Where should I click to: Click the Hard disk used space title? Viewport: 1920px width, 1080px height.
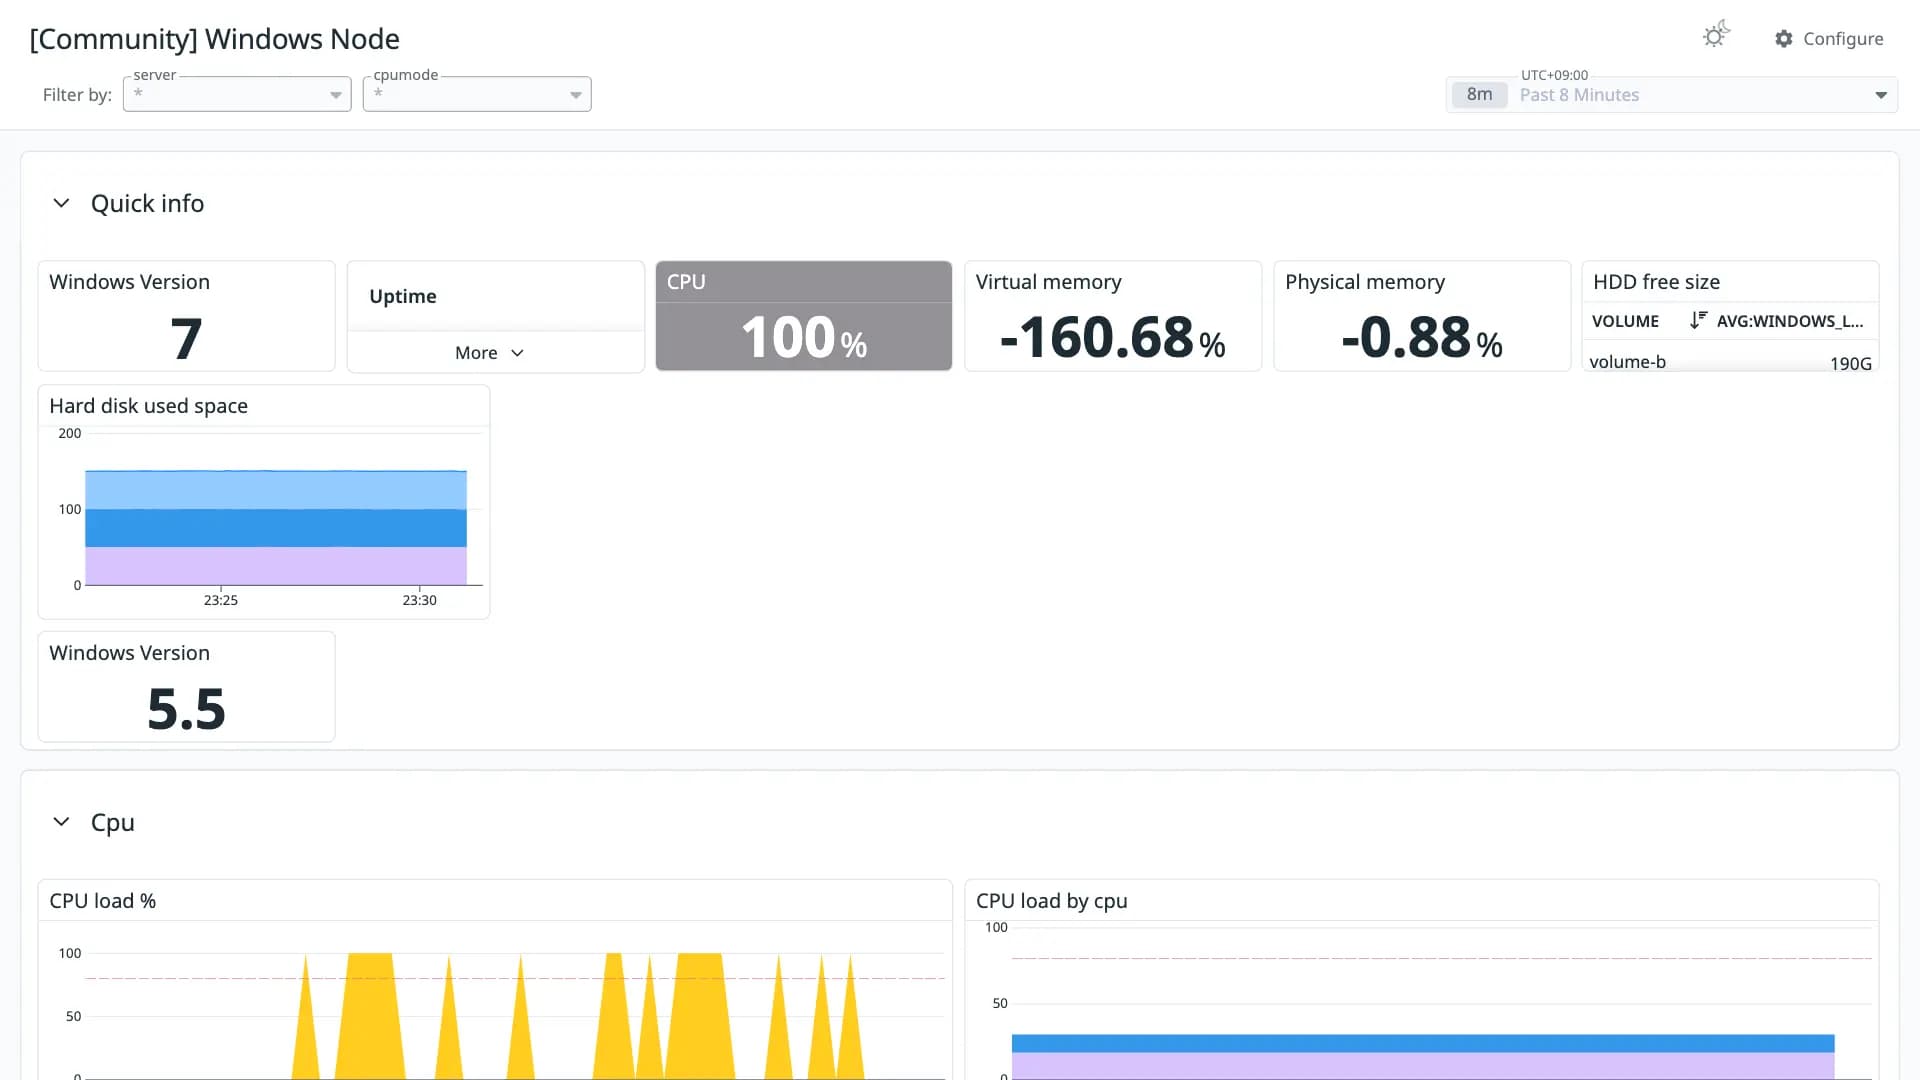[148, 406]
